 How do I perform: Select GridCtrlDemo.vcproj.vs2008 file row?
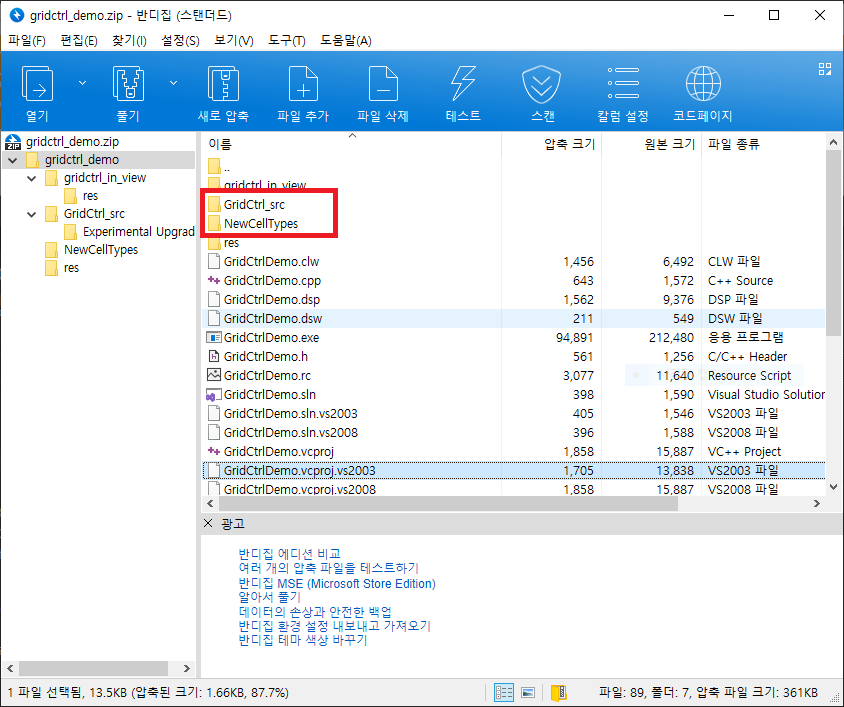pyautogui.click(x=514, y=489)
